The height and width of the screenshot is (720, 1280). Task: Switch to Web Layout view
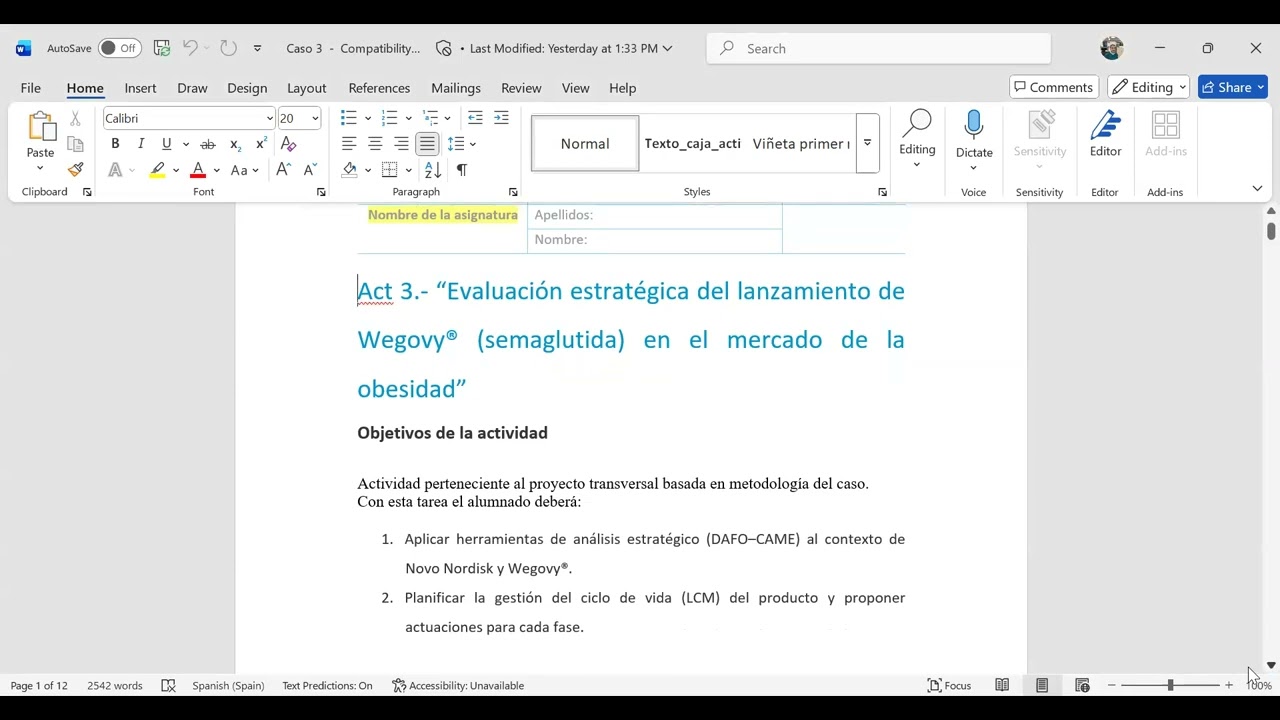(1082, 685)
